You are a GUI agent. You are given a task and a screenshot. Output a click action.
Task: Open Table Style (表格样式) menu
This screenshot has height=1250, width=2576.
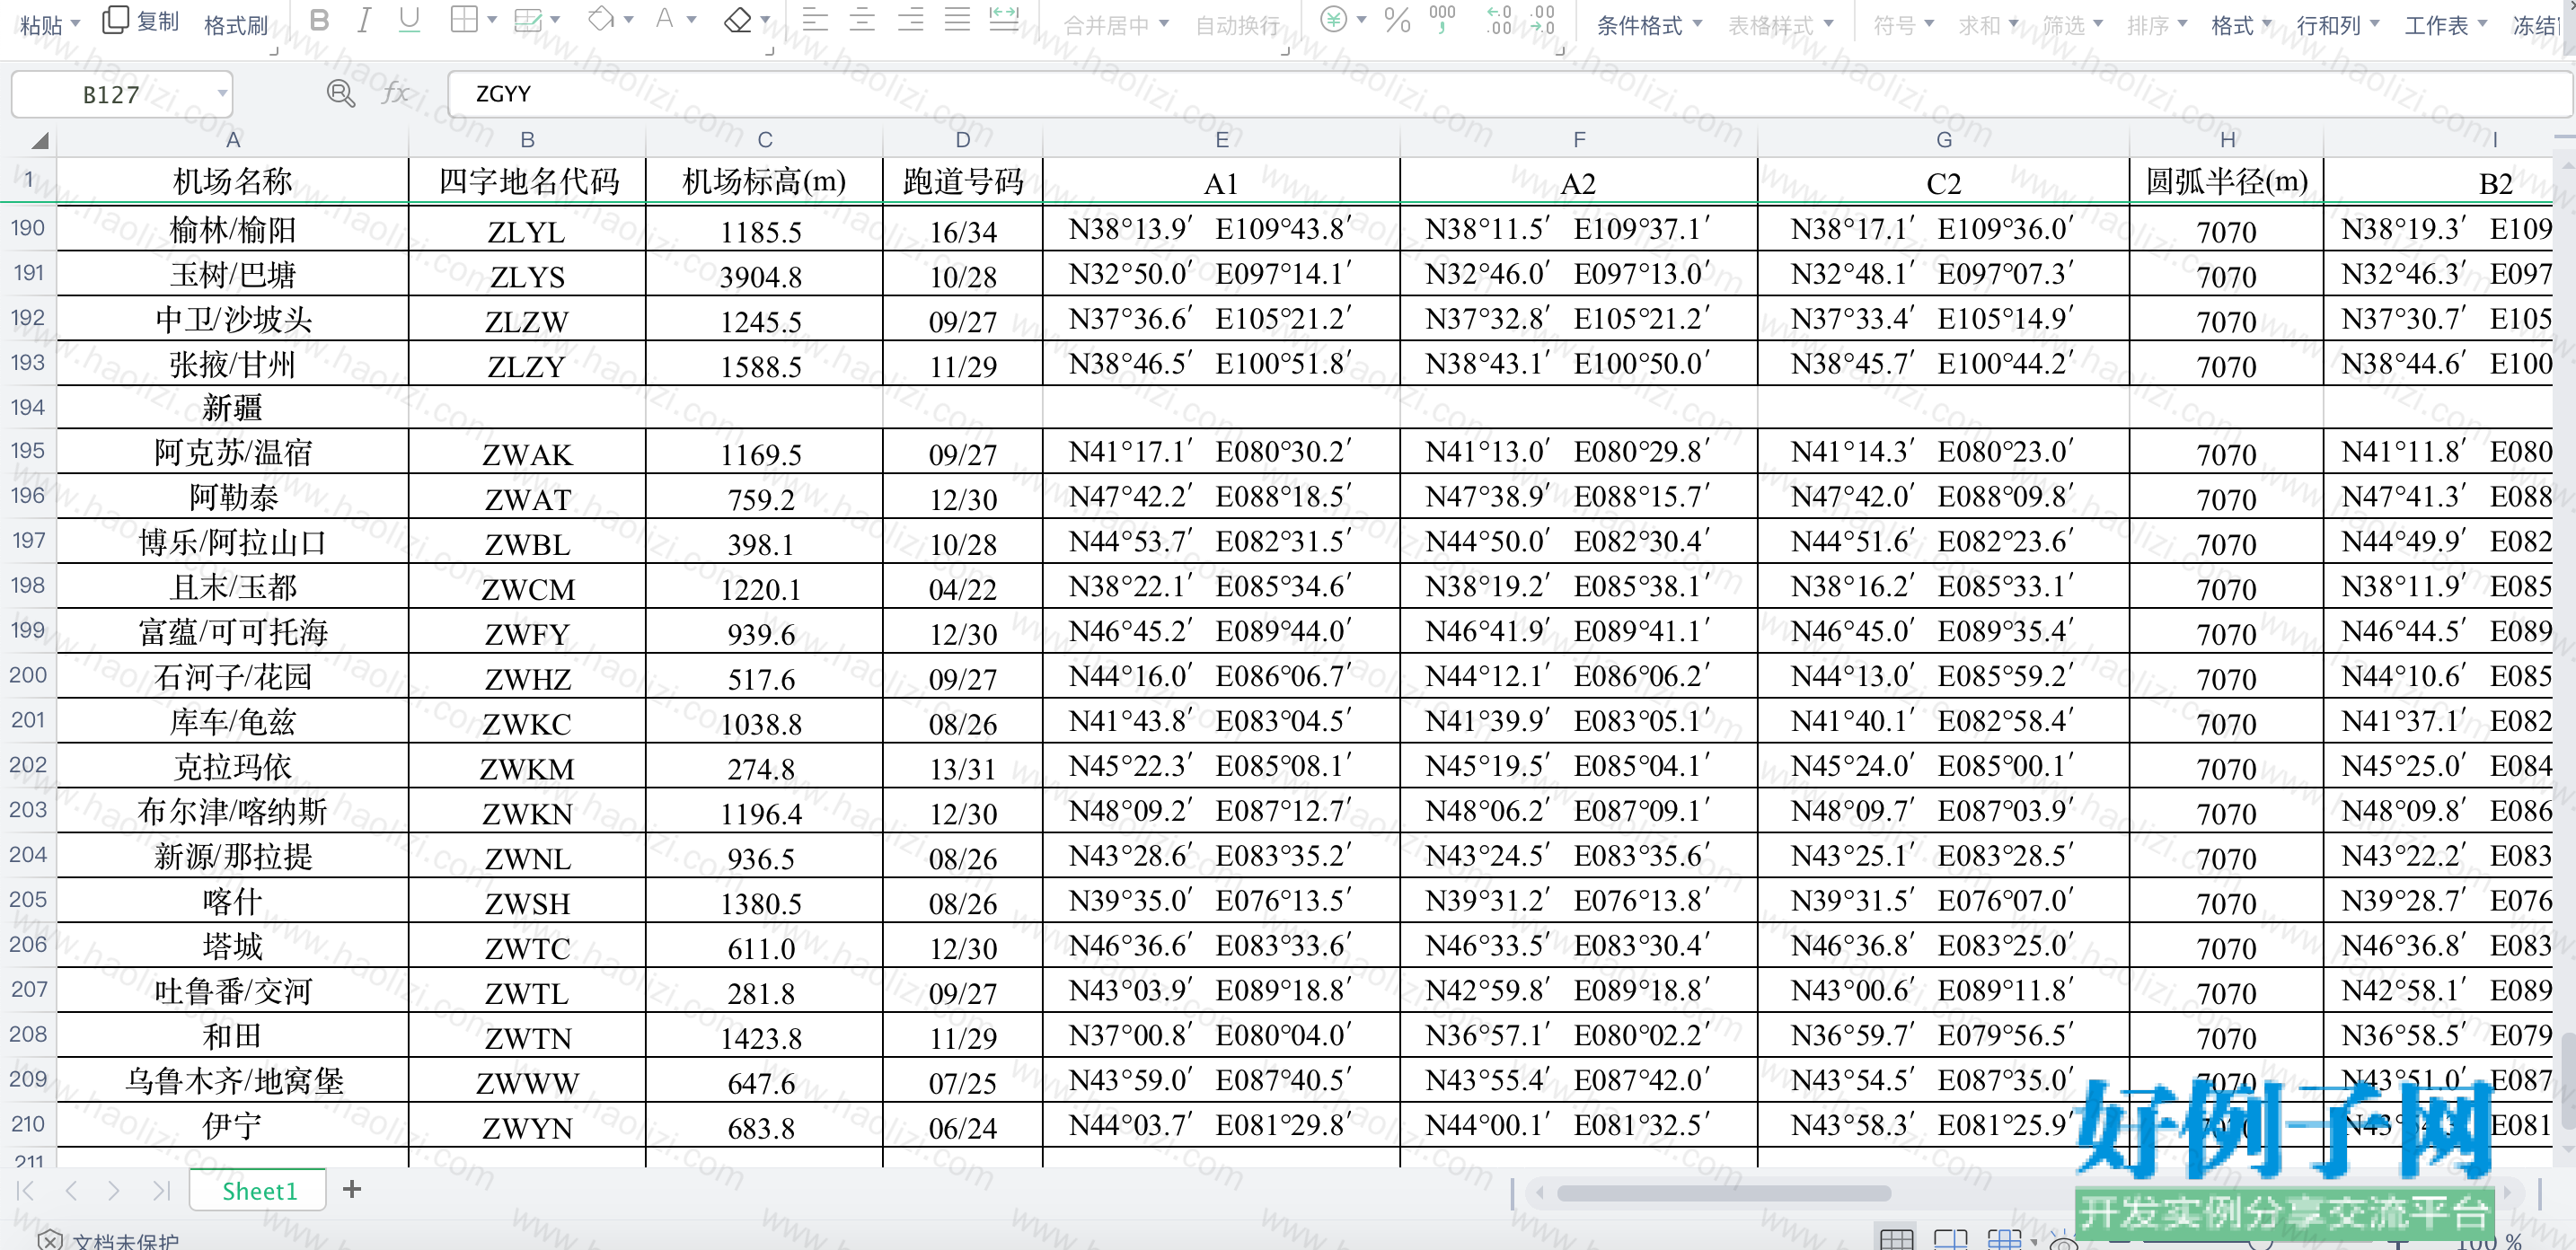(1781, 25)
